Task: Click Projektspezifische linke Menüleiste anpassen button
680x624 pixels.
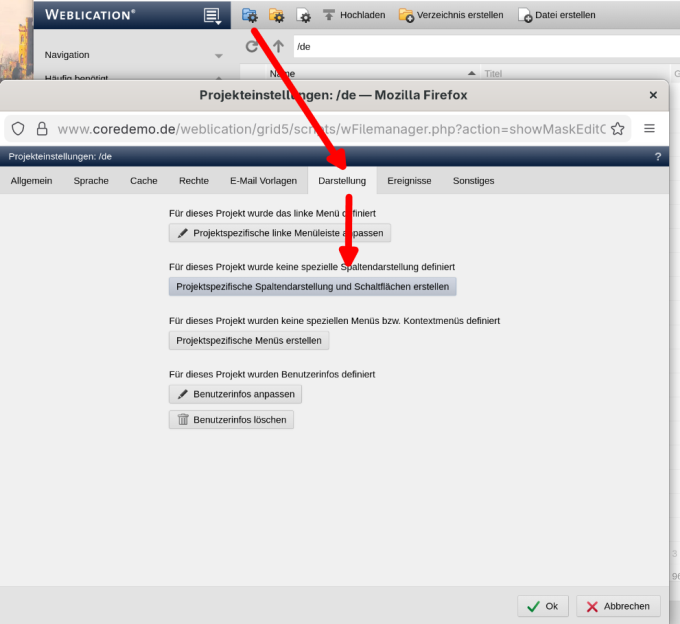Action: 280,233
